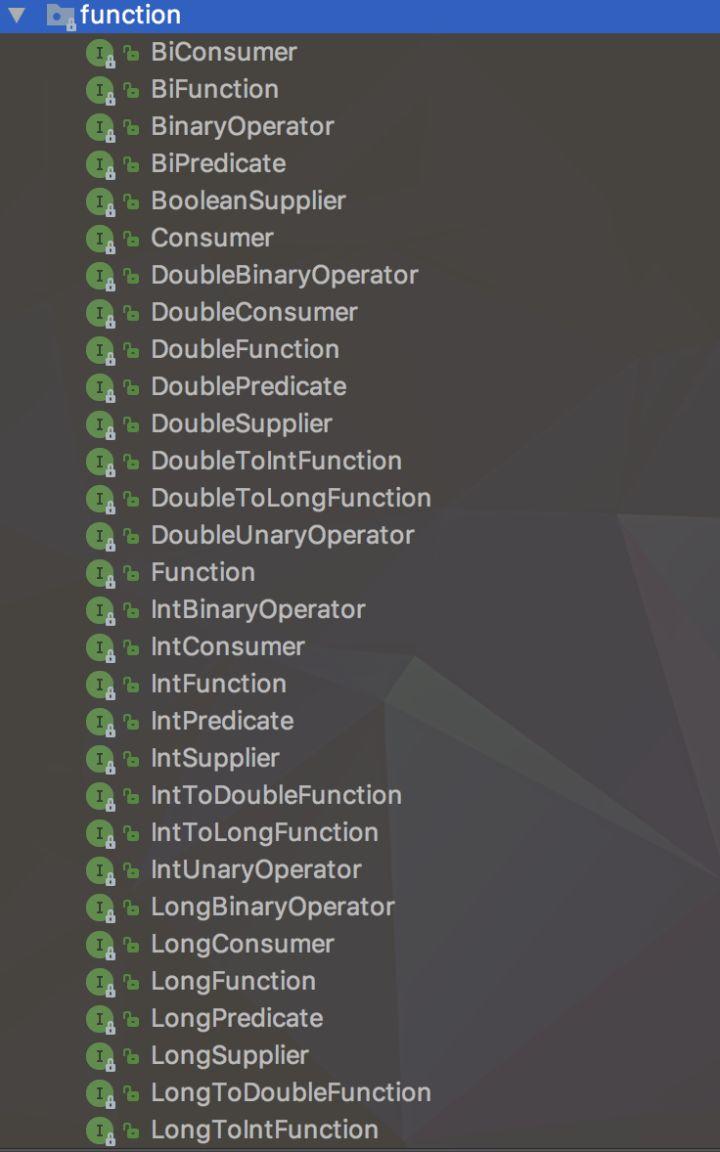Image resolution: width=720 pixels, height=1152 pixels.
Task: Click the interface icon beside Function
Action: coord(100,572)
